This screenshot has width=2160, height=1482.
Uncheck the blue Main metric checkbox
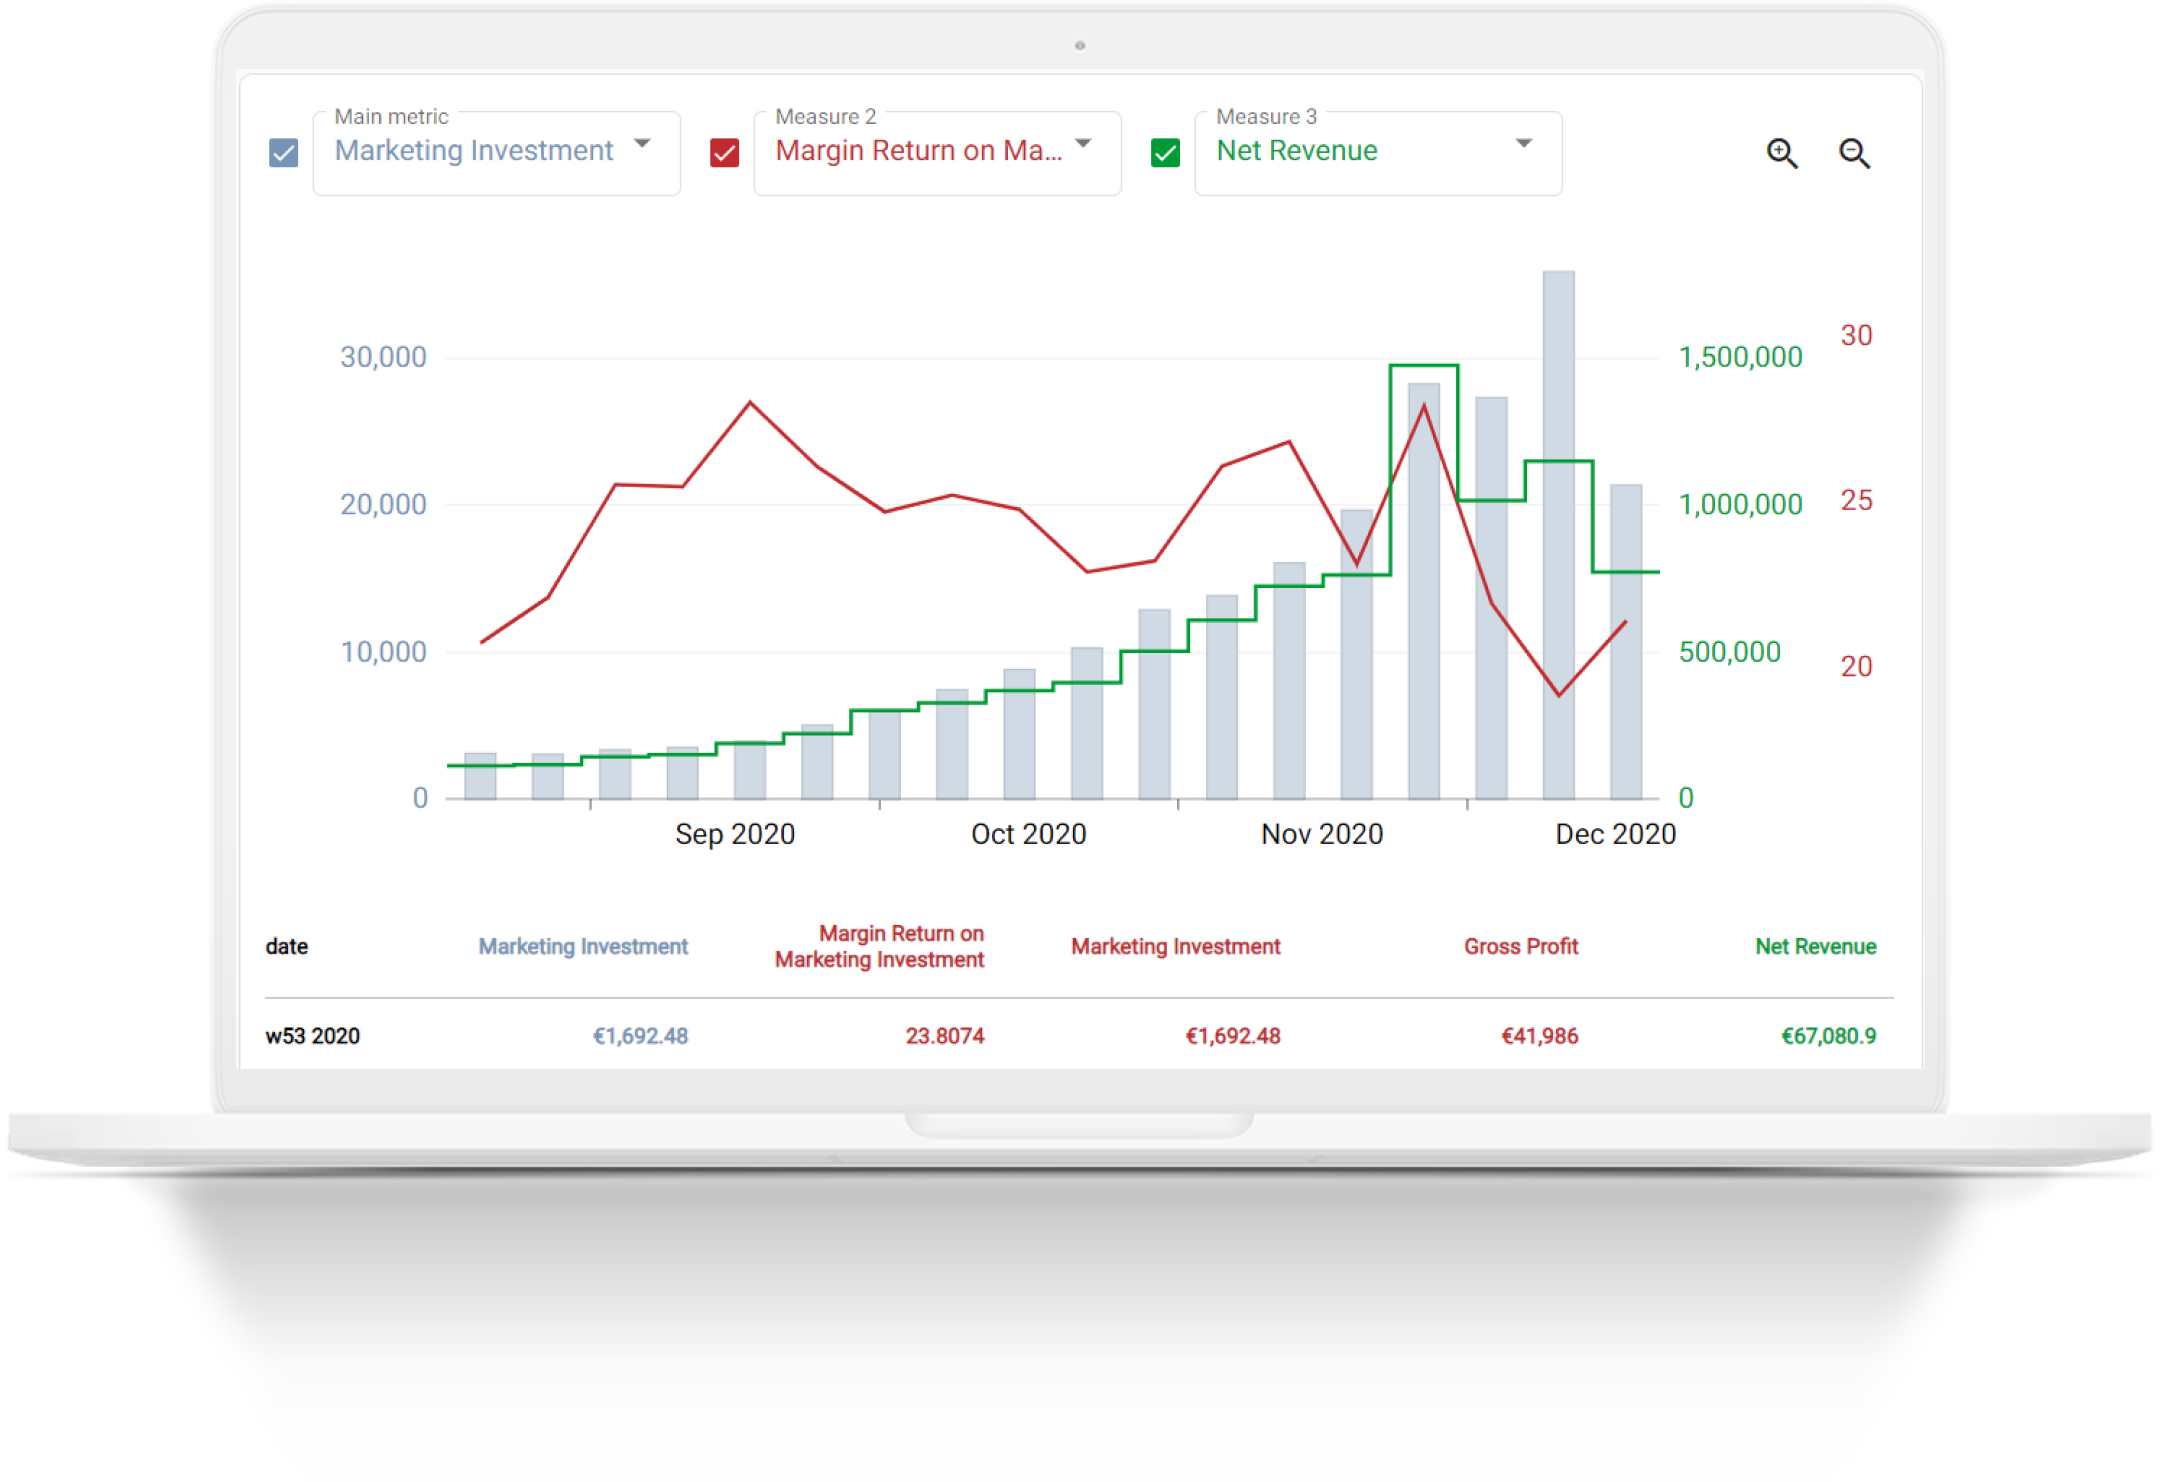[284, 153]
